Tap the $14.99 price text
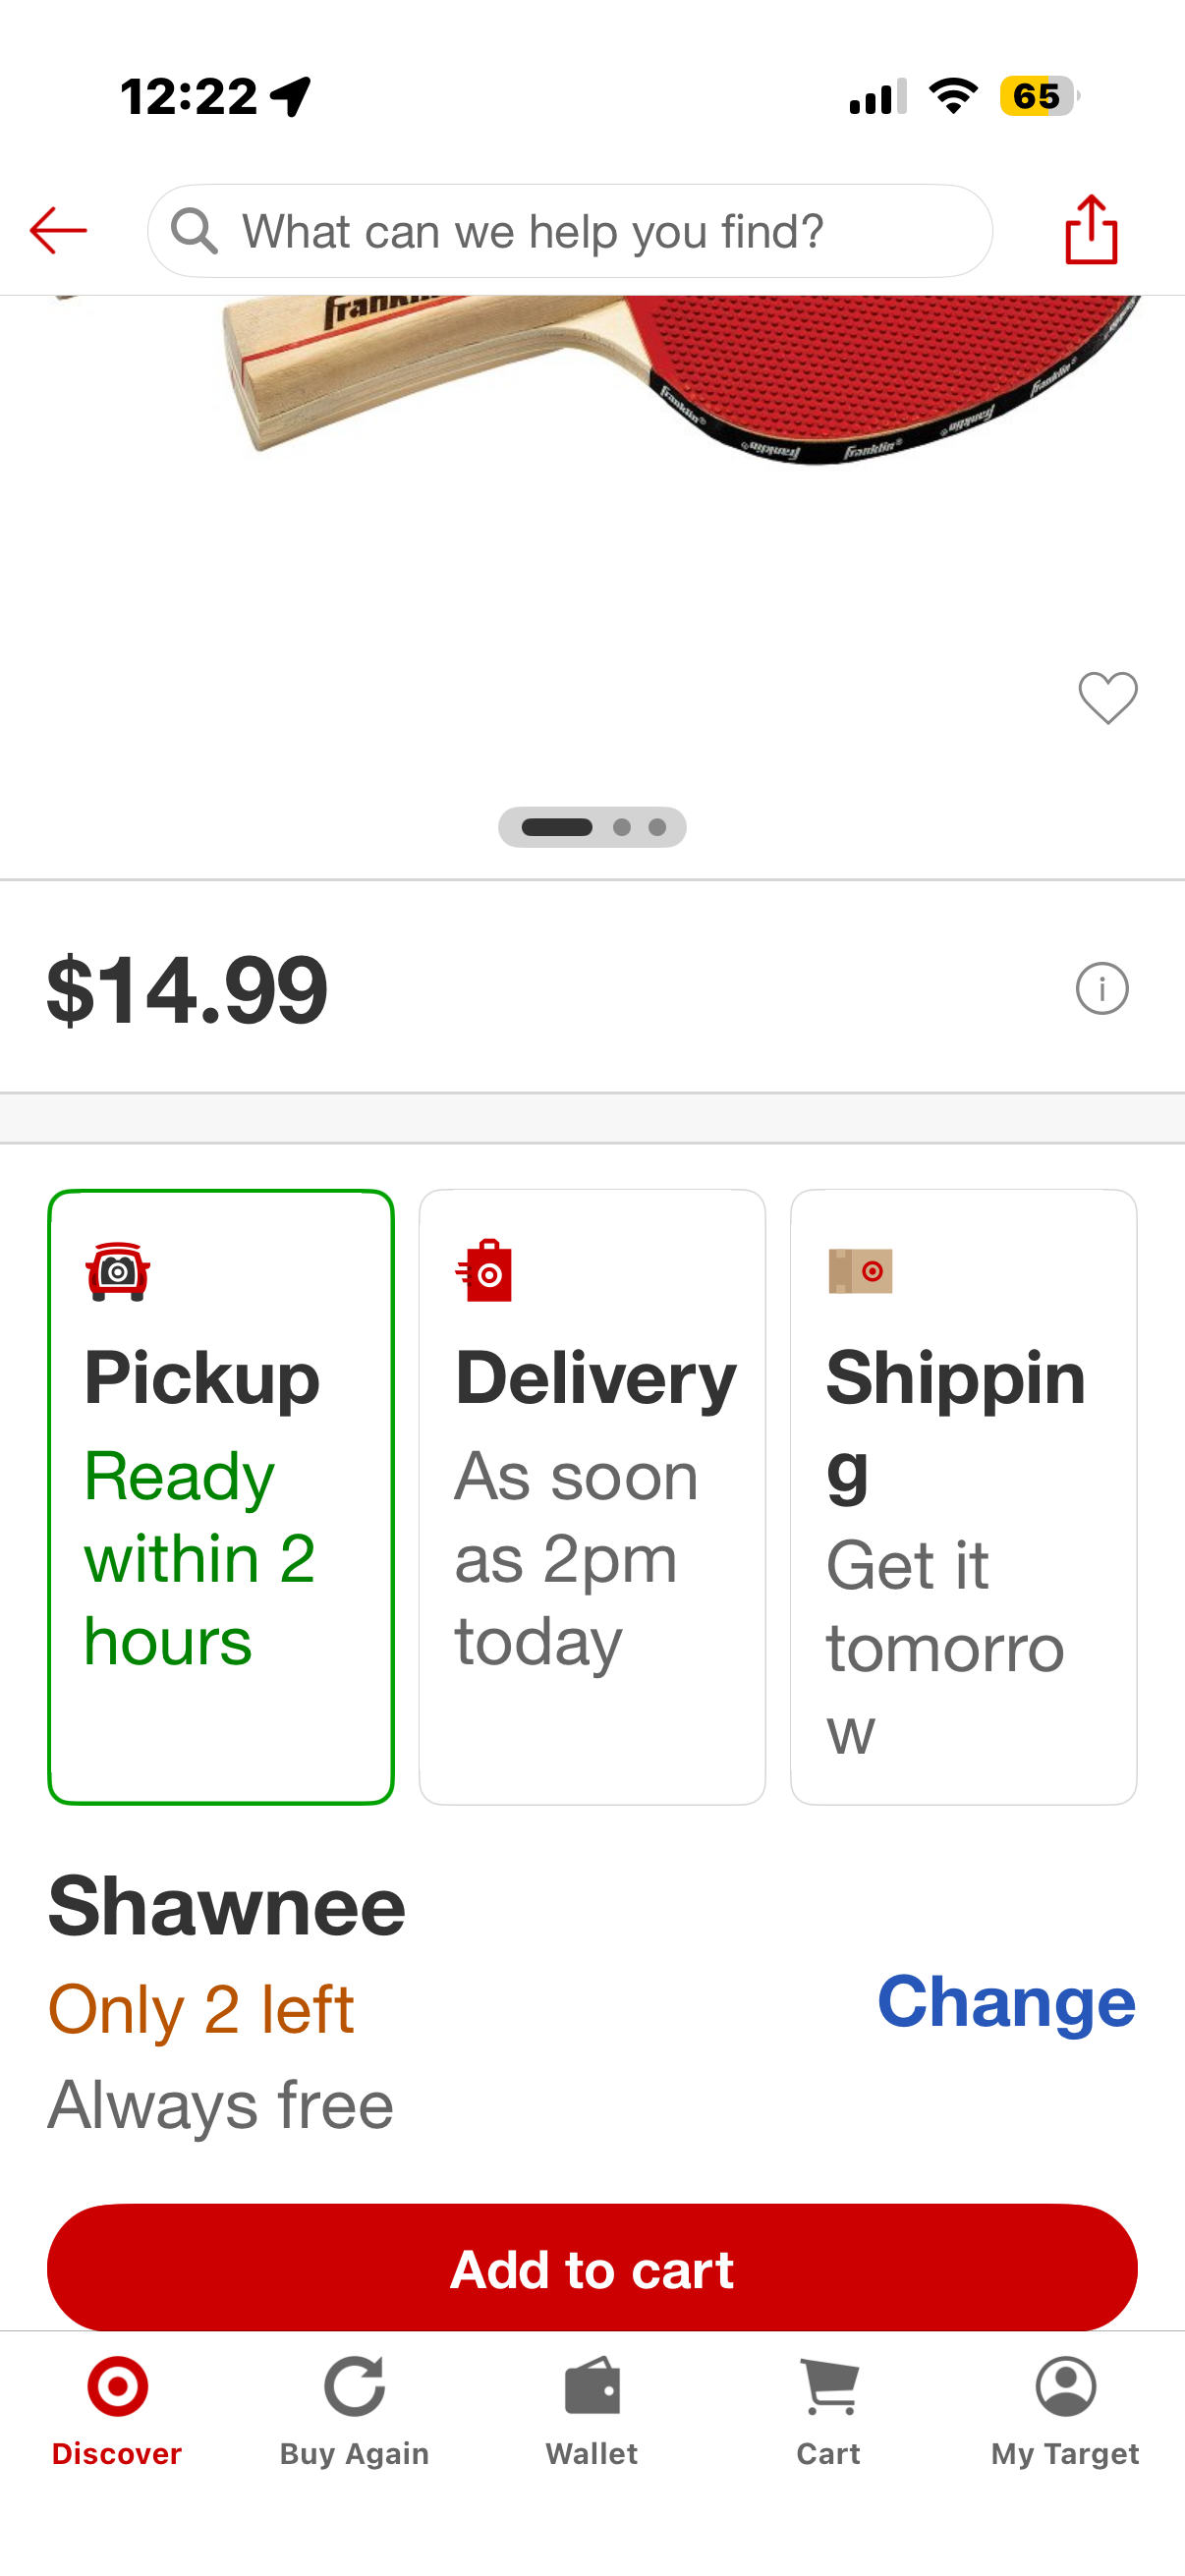1185x2576 pixels. tap(187, 990)
